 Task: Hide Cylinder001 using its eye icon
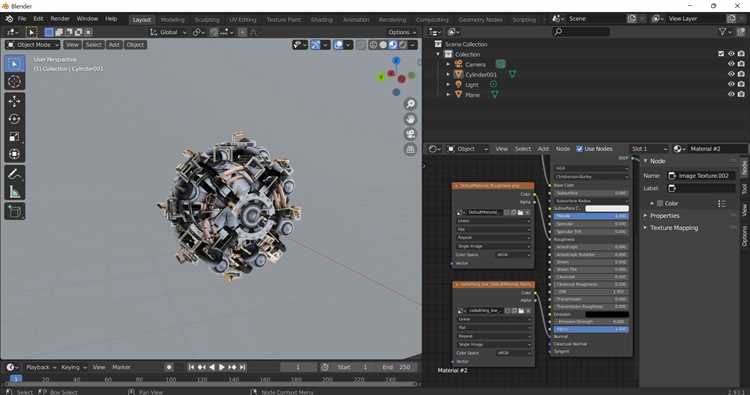[x=731, y=74]
